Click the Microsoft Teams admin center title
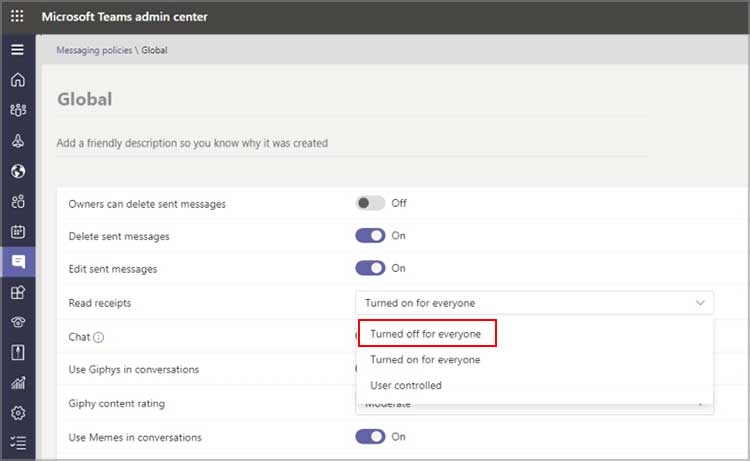 (x=124, y=17)
